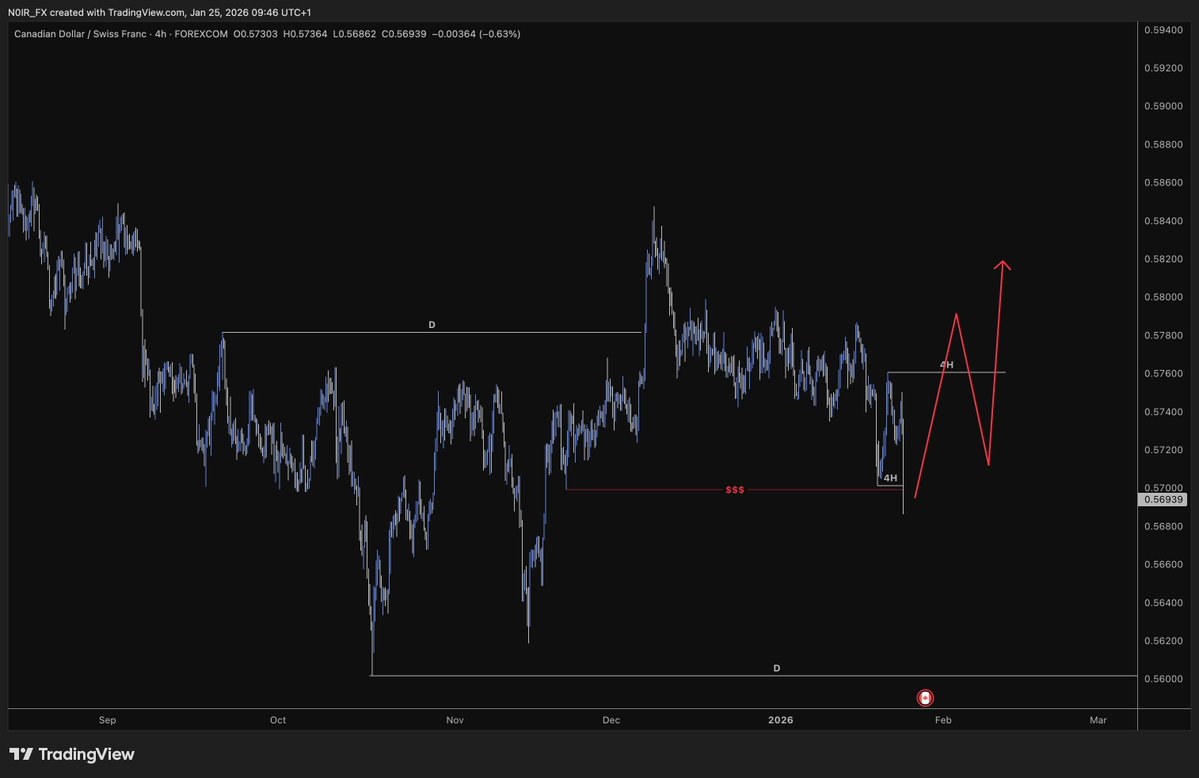This screenshot has height=778, width=1199.
Task: Click the N0IR_FX created with TradingView.com header
Action: click(x=159, y=12)
